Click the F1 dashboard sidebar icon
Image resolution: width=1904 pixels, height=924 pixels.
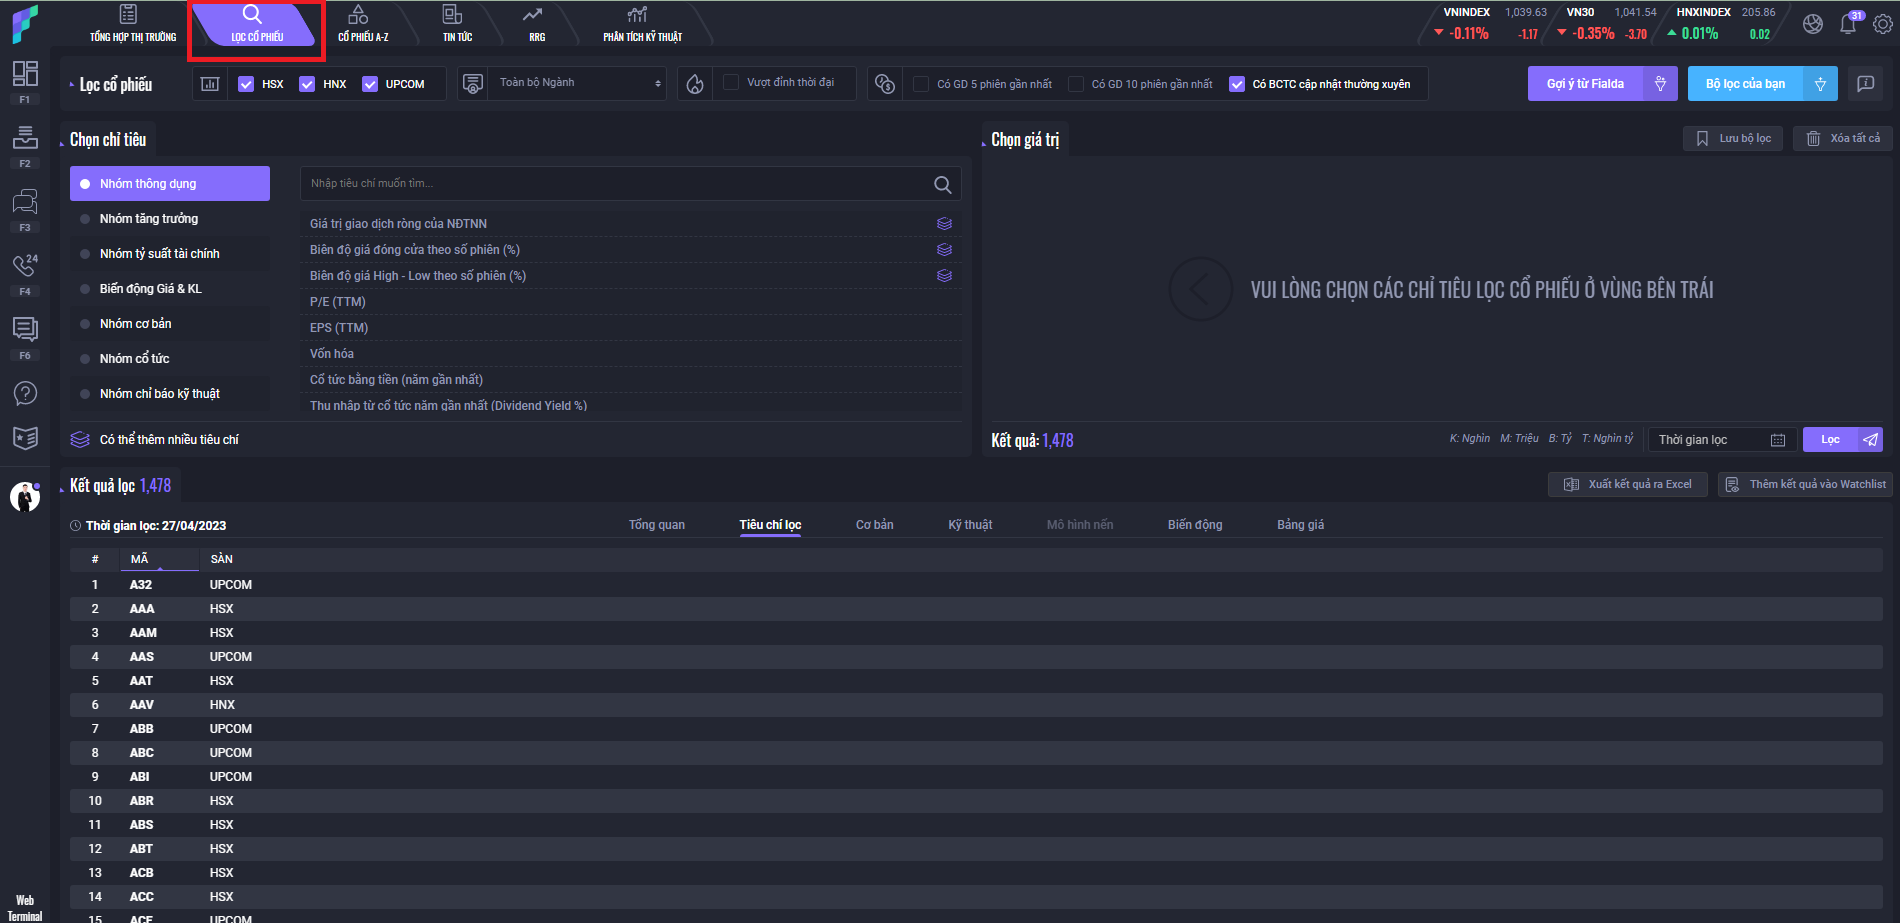click(x=25, y=74)
